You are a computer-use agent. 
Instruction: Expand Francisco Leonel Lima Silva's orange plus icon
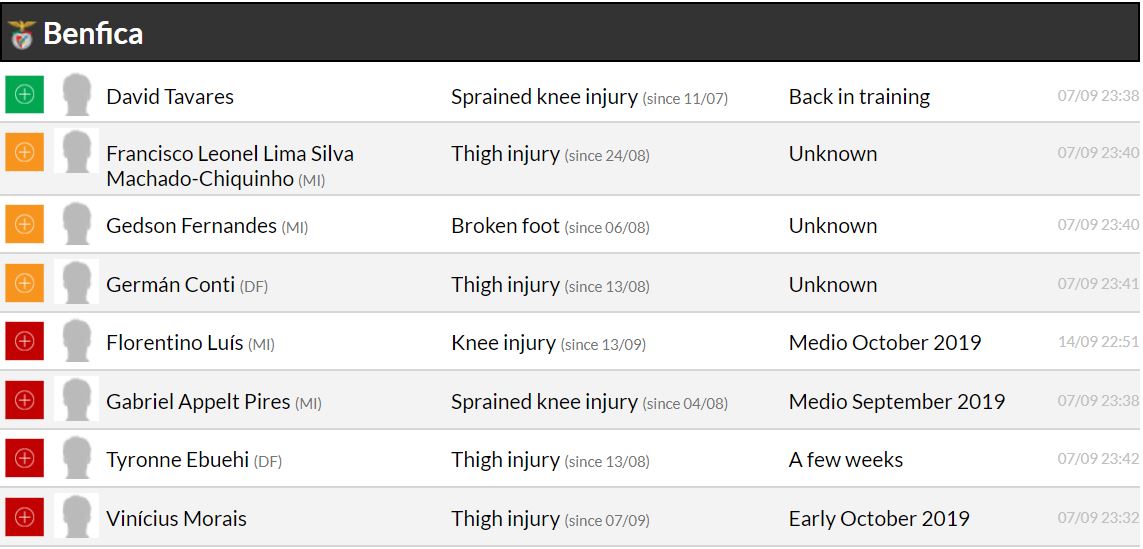click(25, 152)
